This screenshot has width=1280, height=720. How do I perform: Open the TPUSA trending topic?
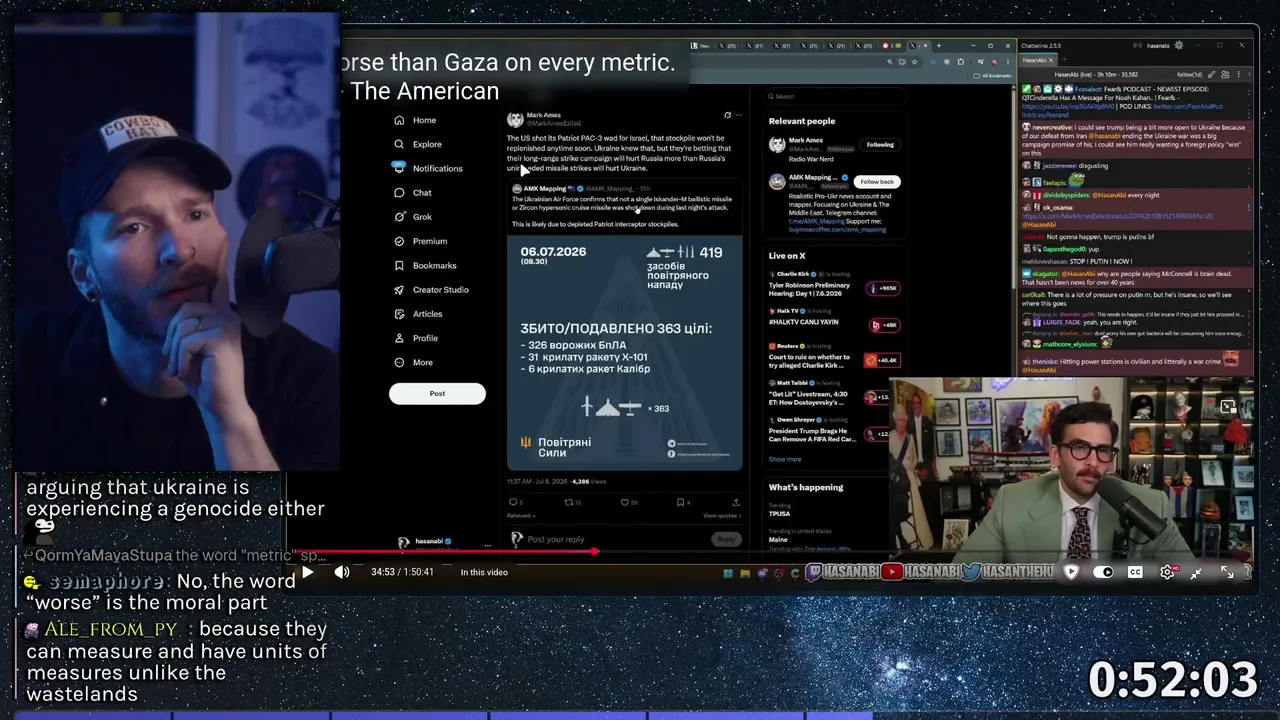tap(779, 512)
